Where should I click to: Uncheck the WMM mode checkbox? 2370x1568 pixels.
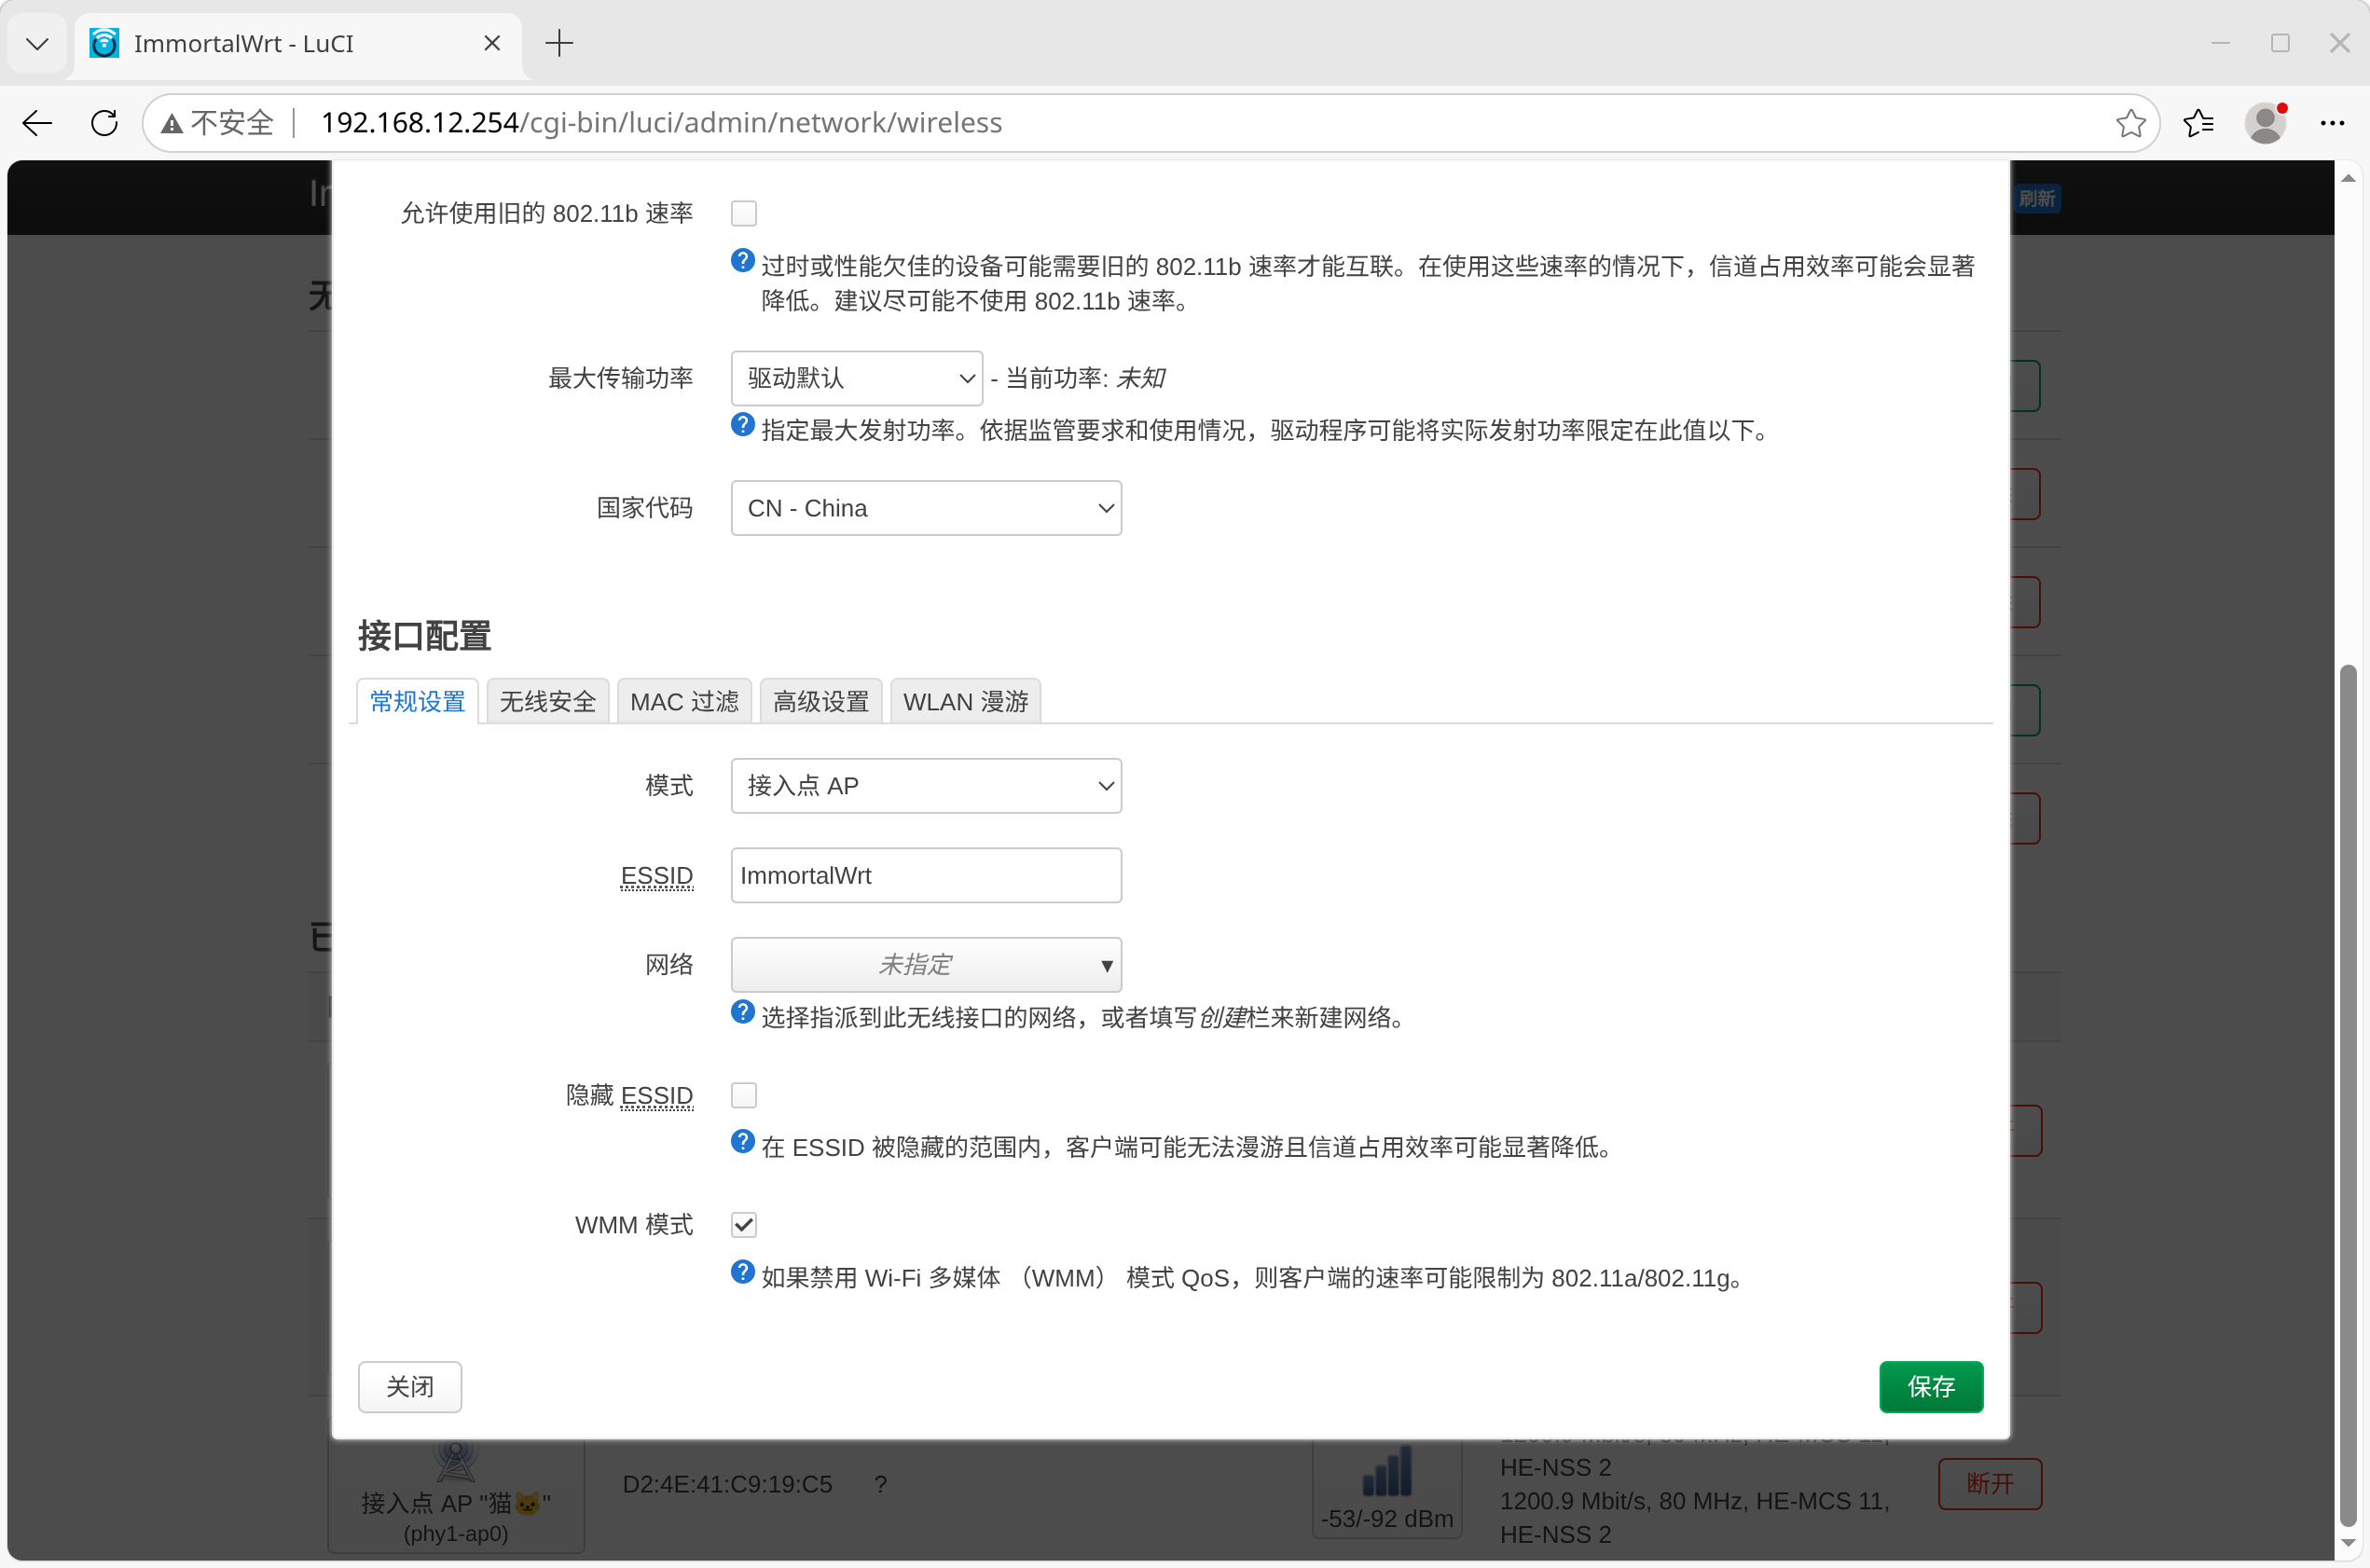point(743,1224)
